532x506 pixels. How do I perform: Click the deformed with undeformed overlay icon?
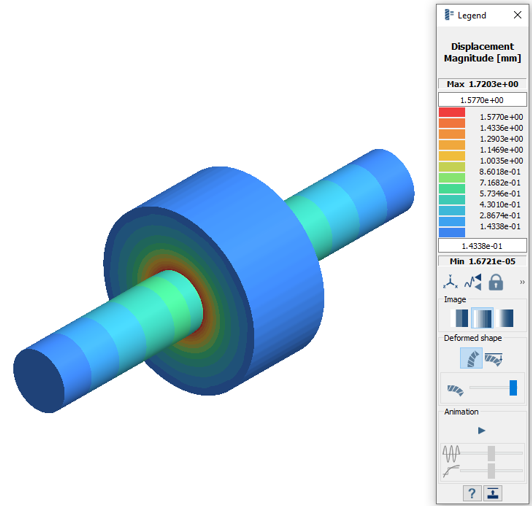pyautogui.click(x=493, y=359)
